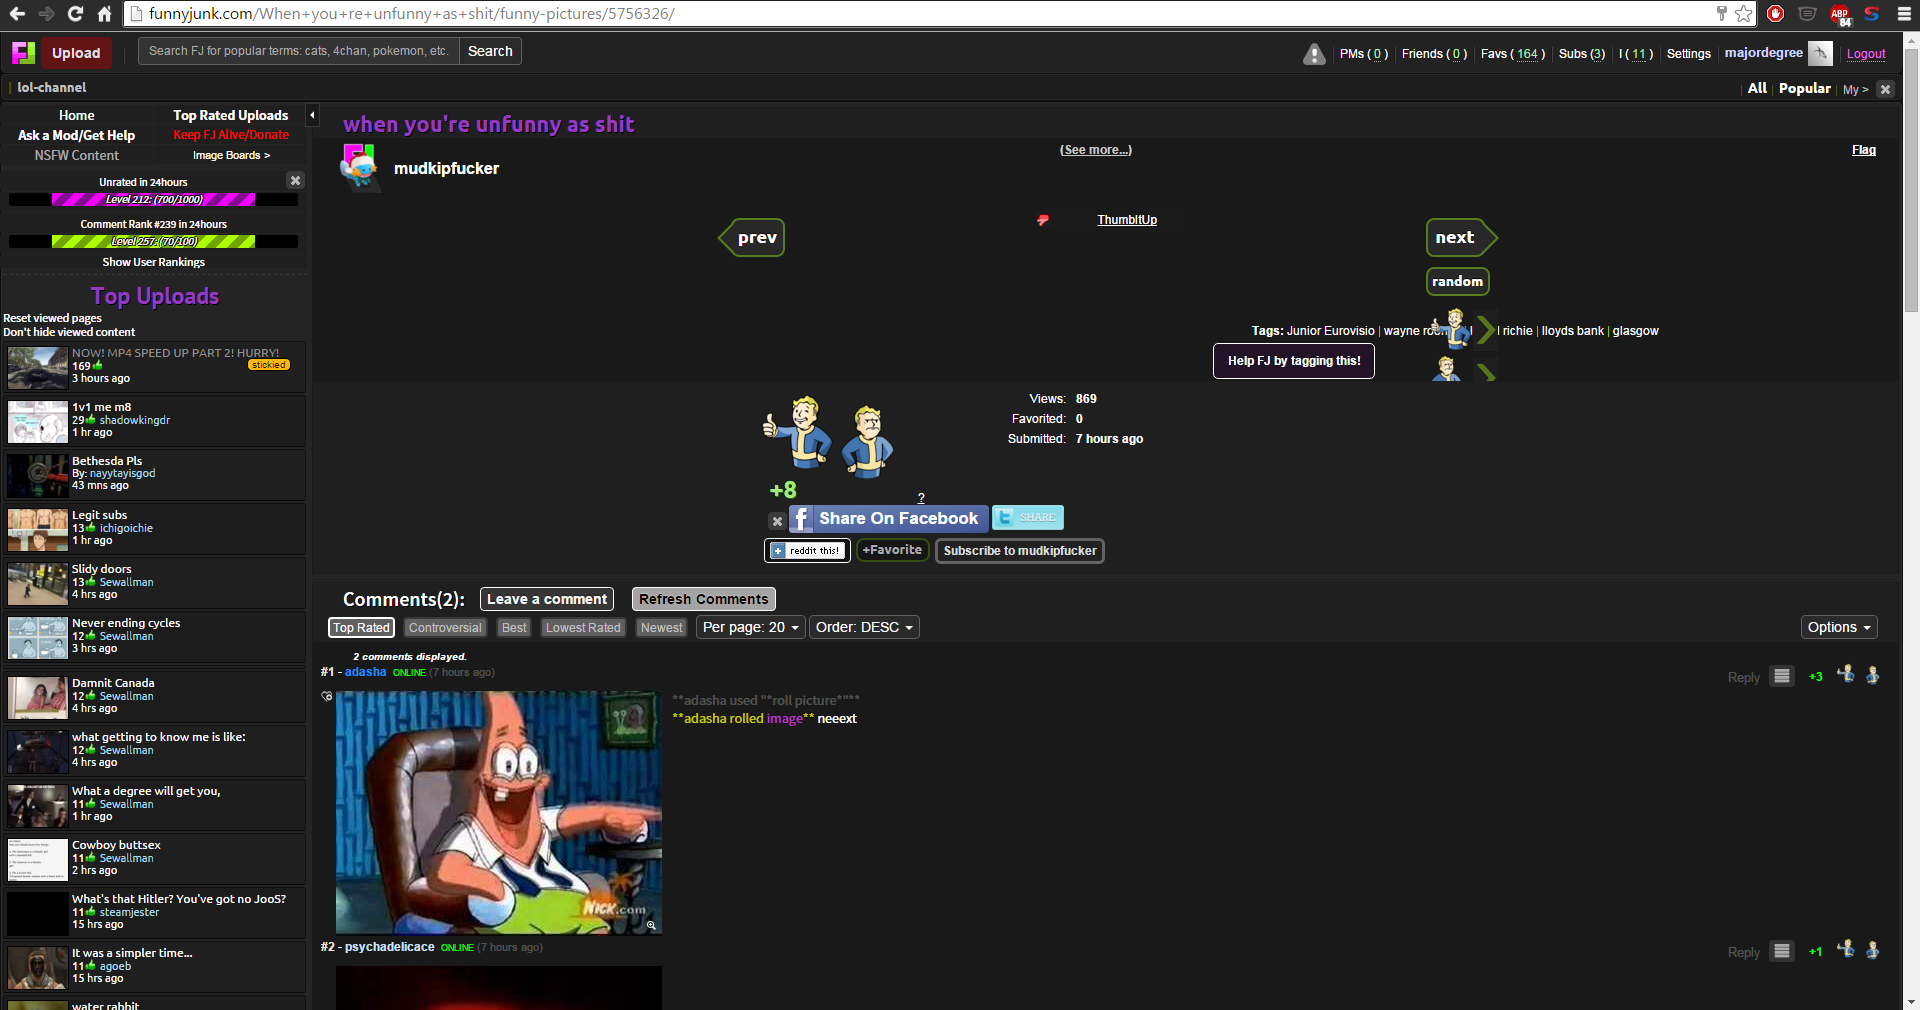Collapse the left sidebar with the arrow
The image size is (1920, 1010).
click(312, 116)
